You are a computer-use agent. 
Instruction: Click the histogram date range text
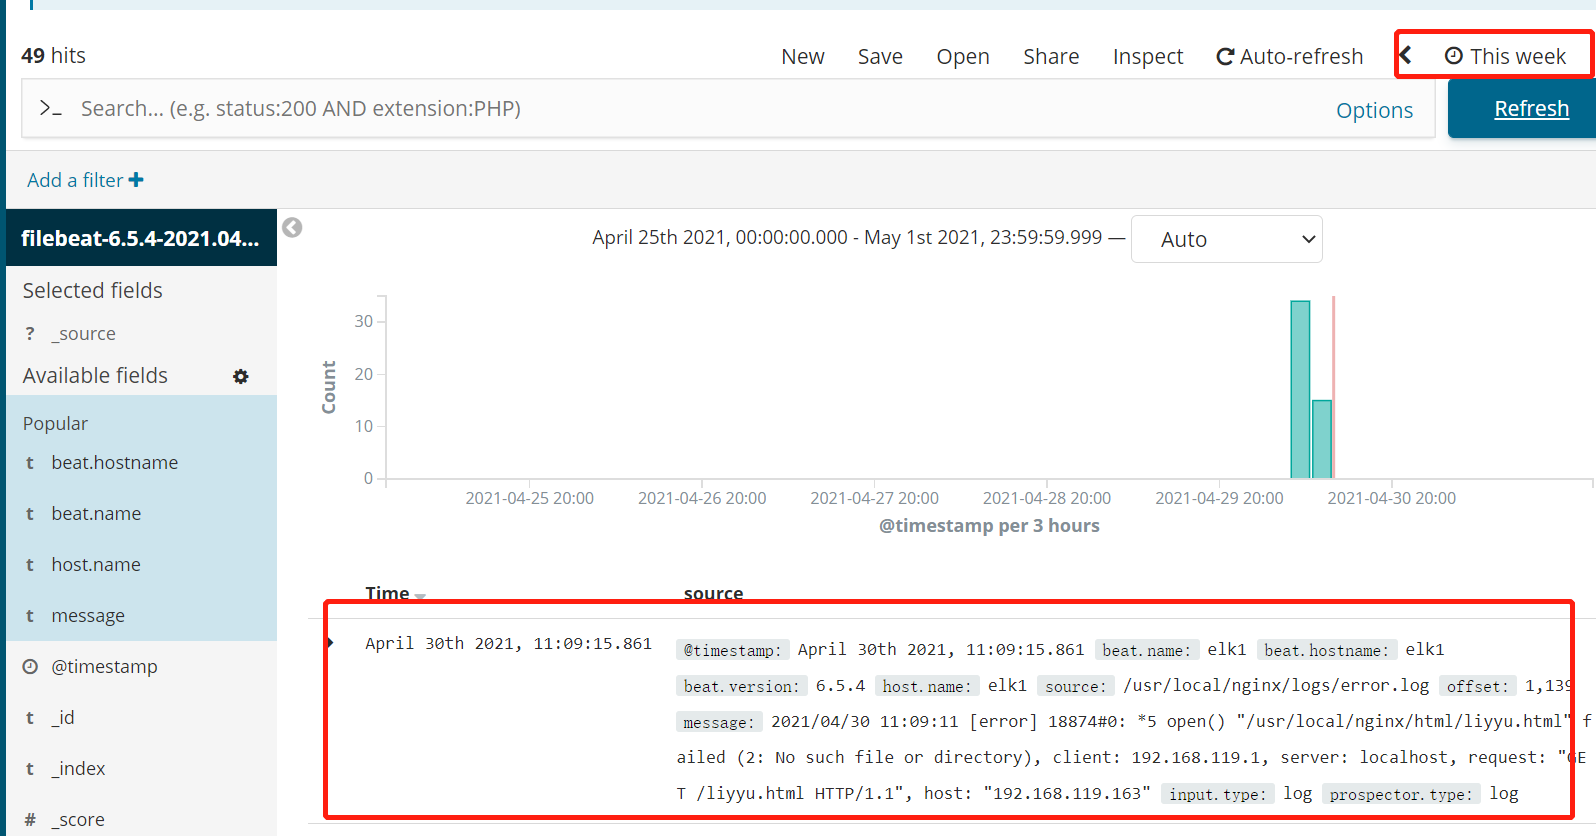click(x=847, y=237)
